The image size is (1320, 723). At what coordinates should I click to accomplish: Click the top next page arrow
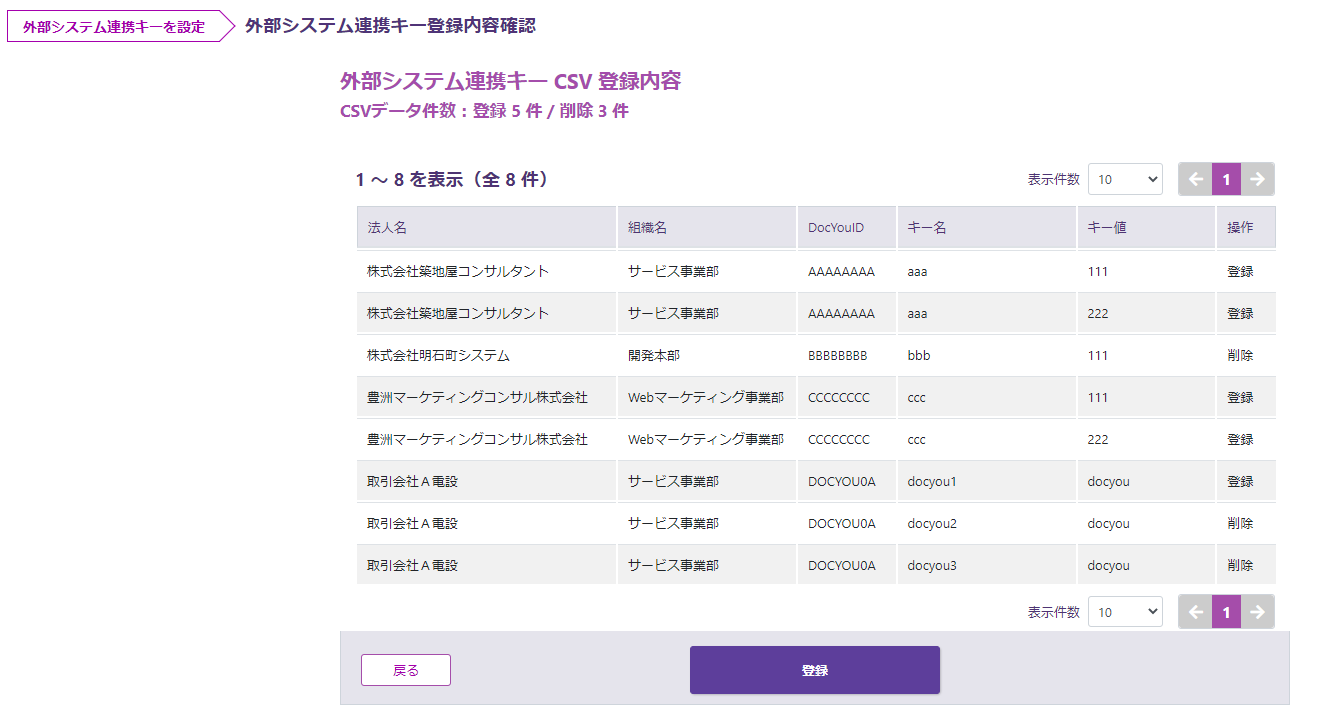1258,179
